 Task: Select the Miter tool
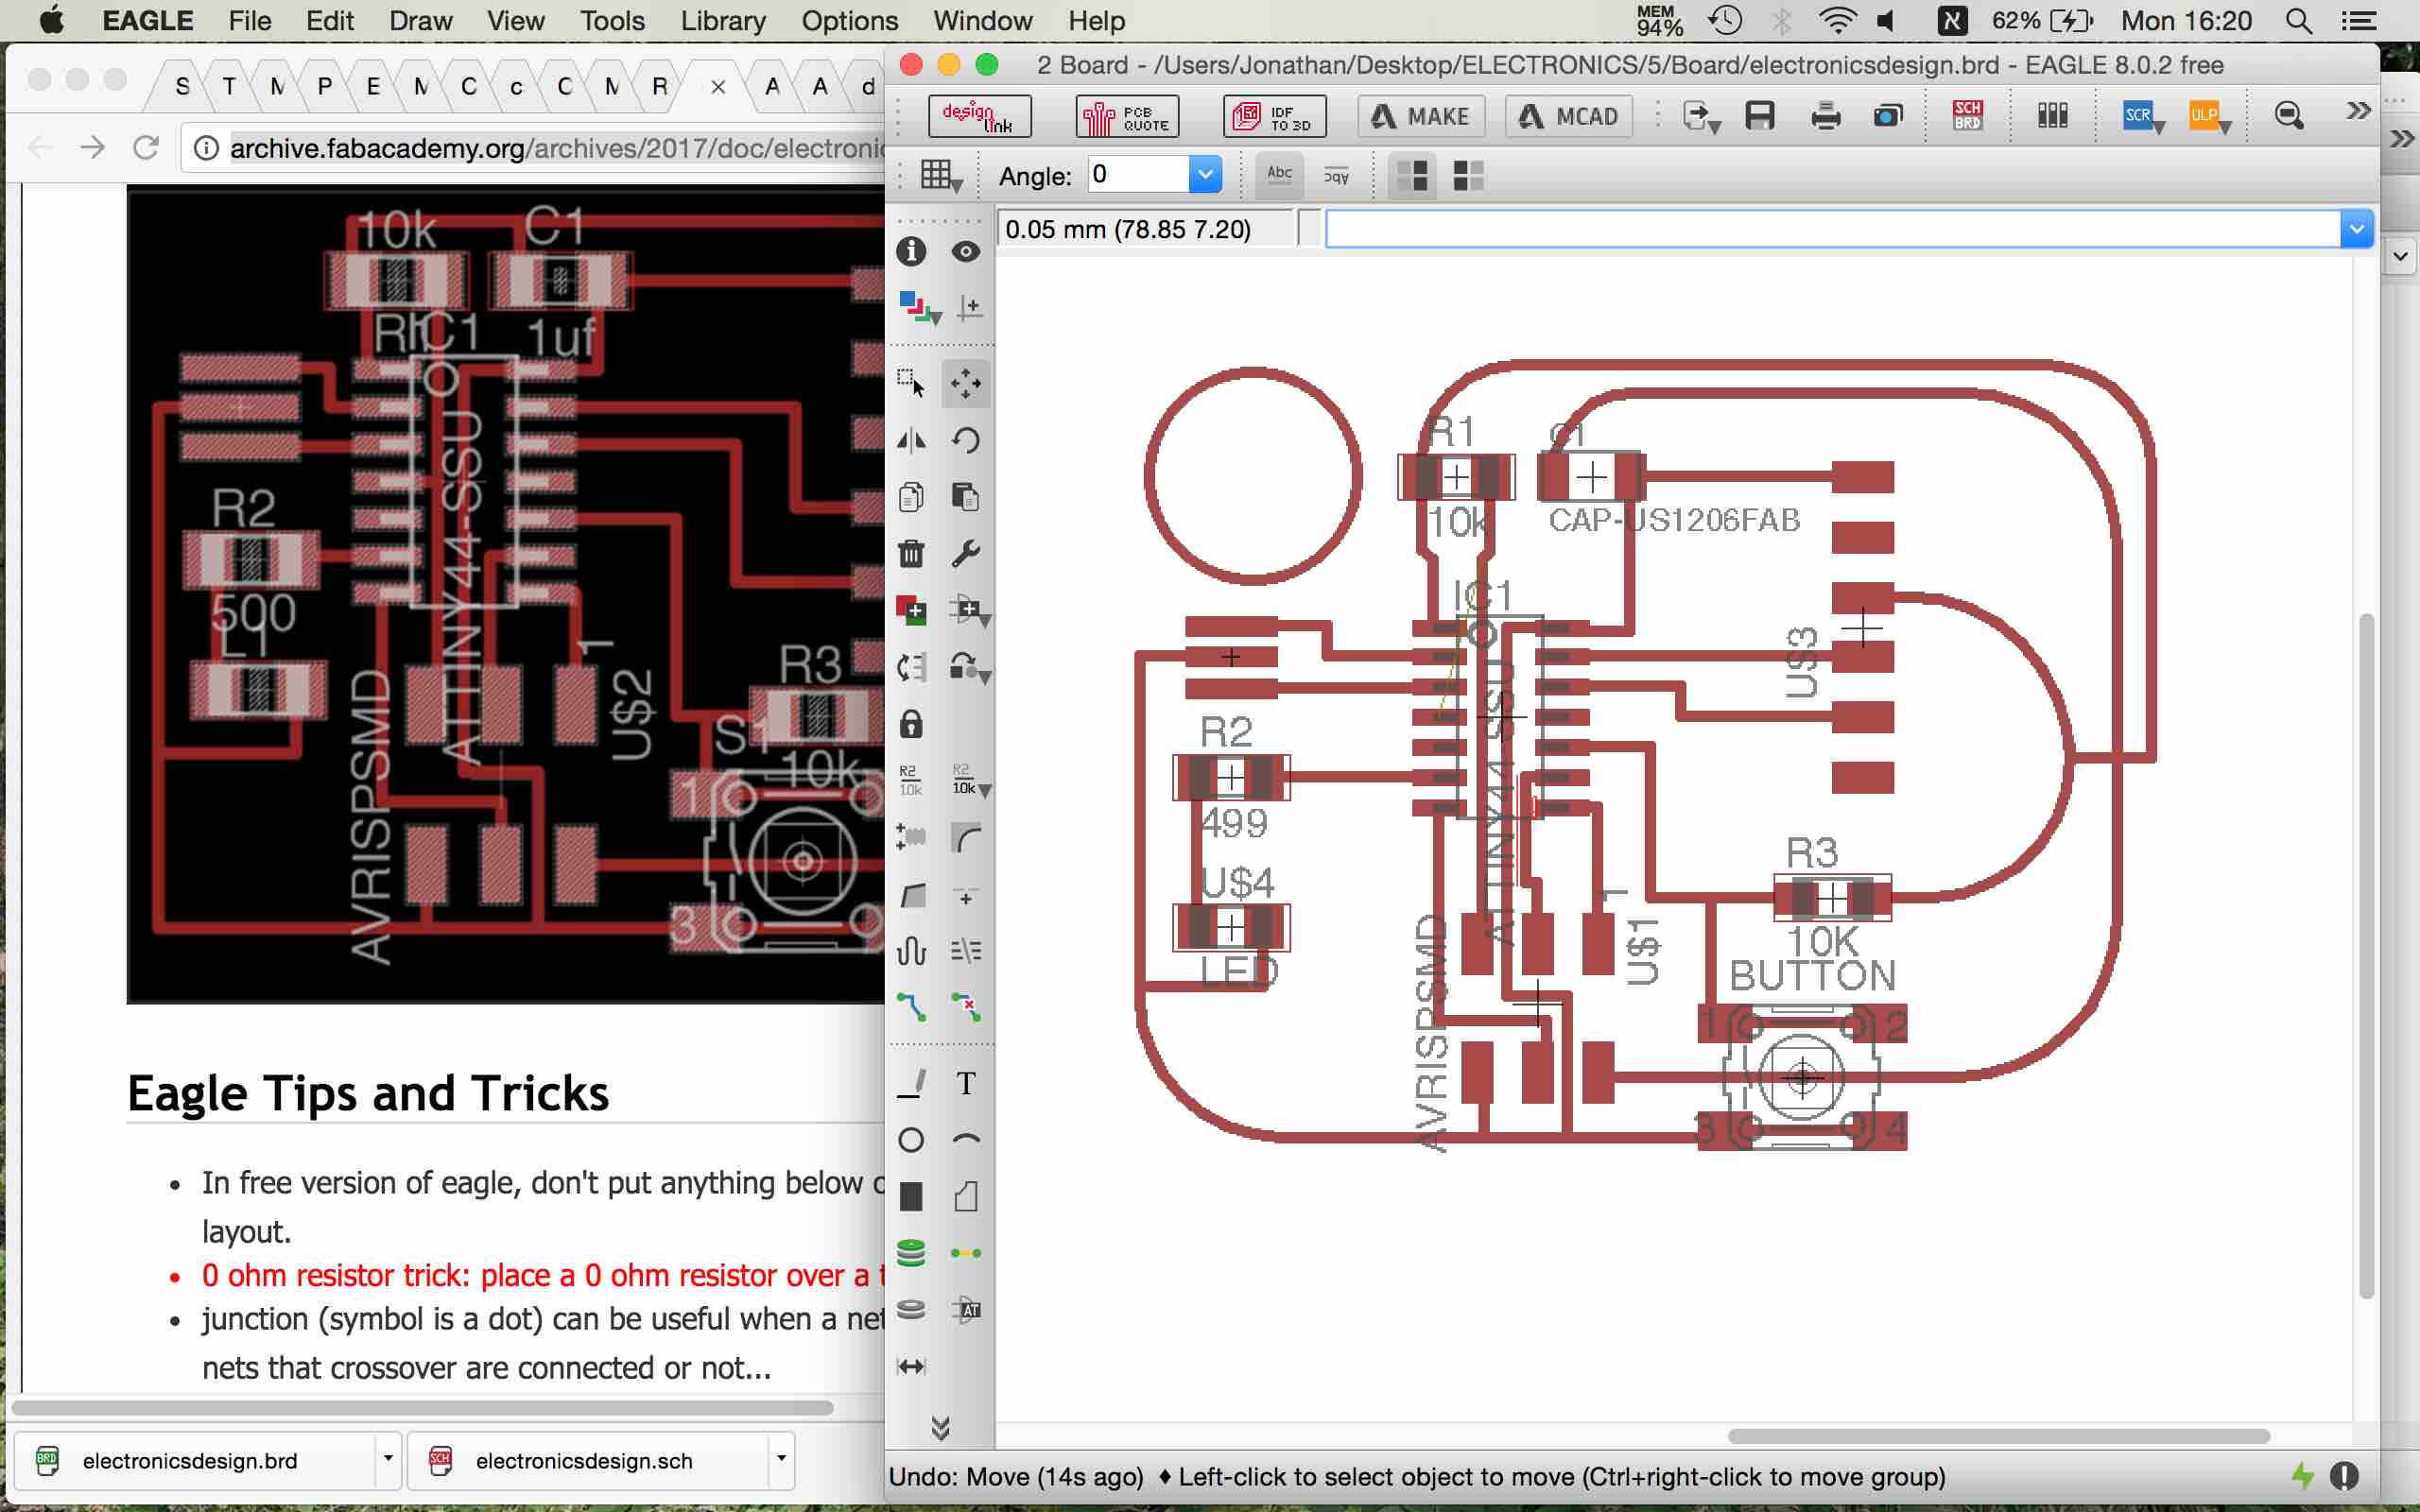pos(965,837)
